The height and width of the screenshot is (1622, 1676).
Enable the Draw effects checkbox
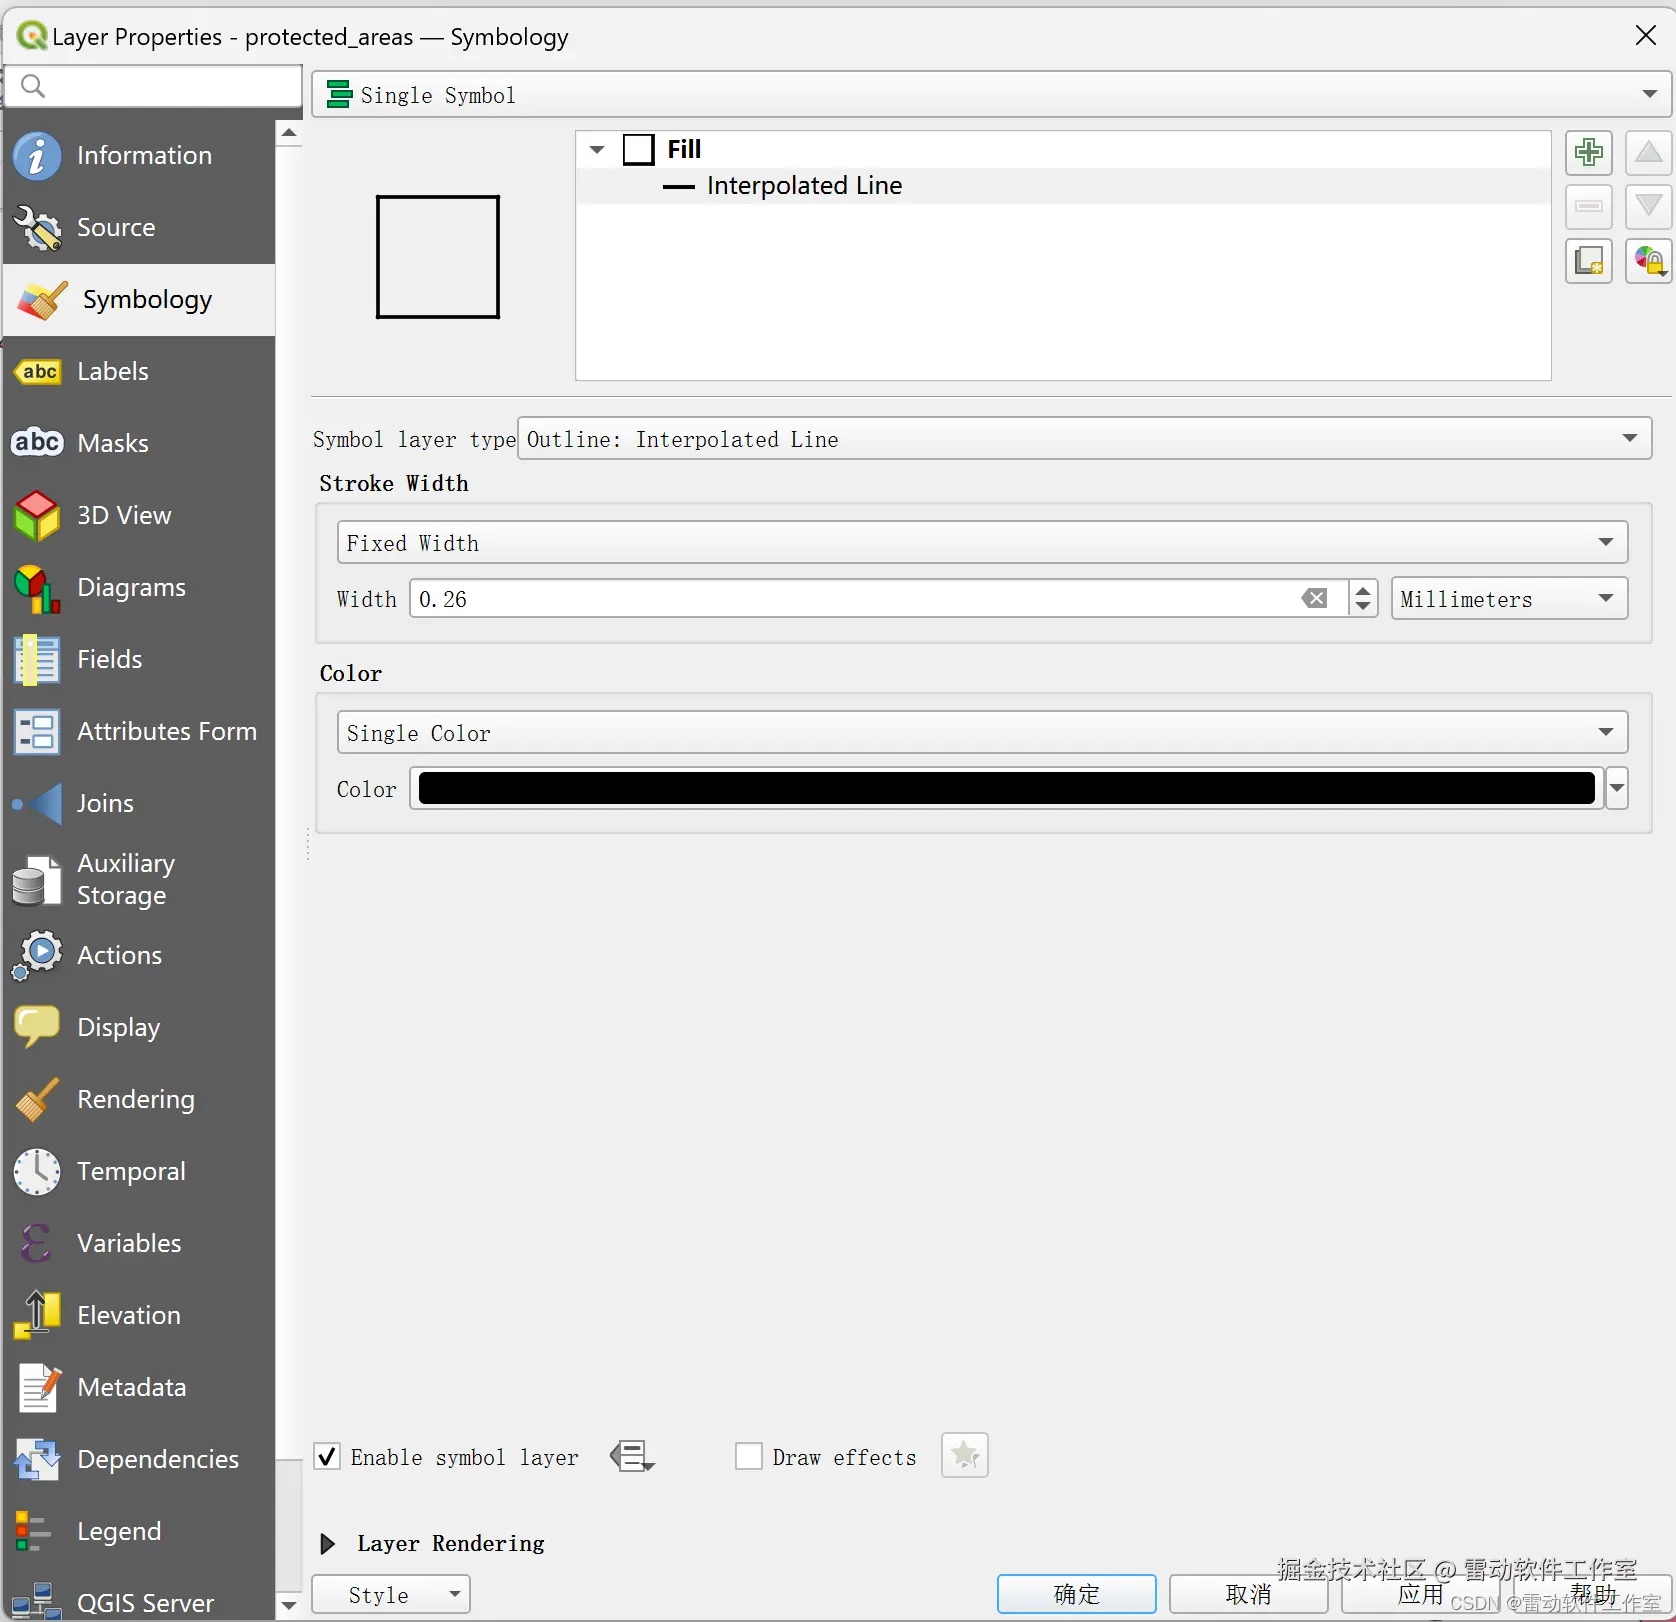748,1456
